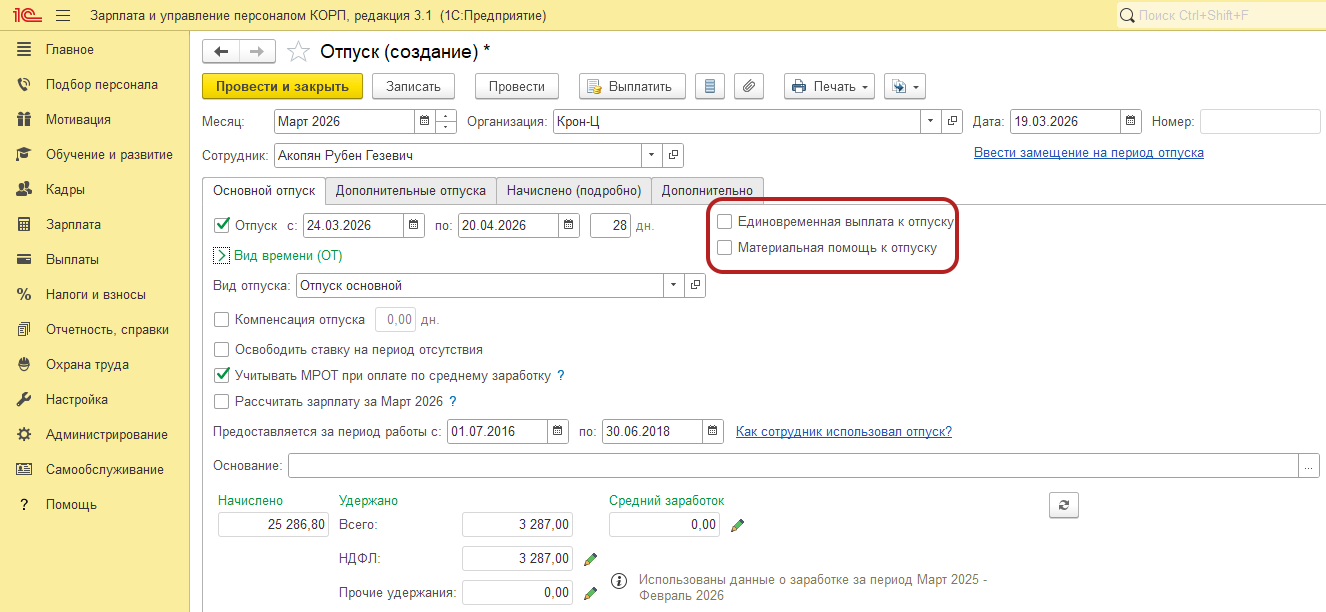This screenshot has height=612, width=1326.
Task: Click the Основание text field
Action: pyautogui.click(x=792, y=466)
